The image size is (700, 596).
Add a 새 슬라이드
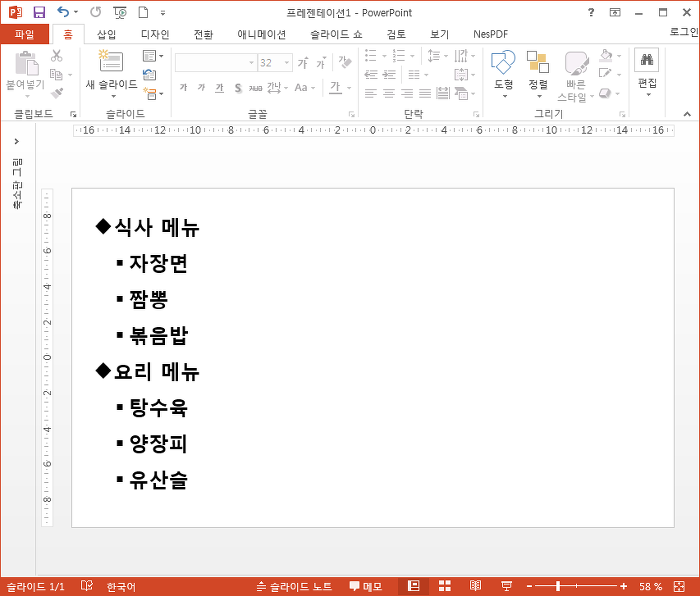tap(112, 74)
